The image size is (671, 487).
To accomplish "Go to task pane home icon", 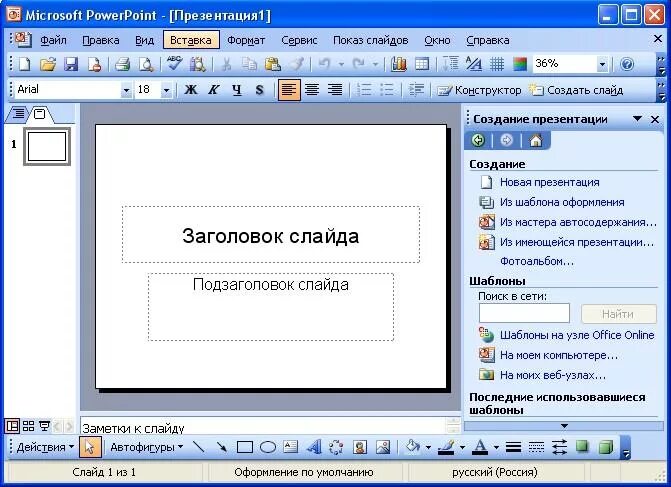I will tap(535, 140).
